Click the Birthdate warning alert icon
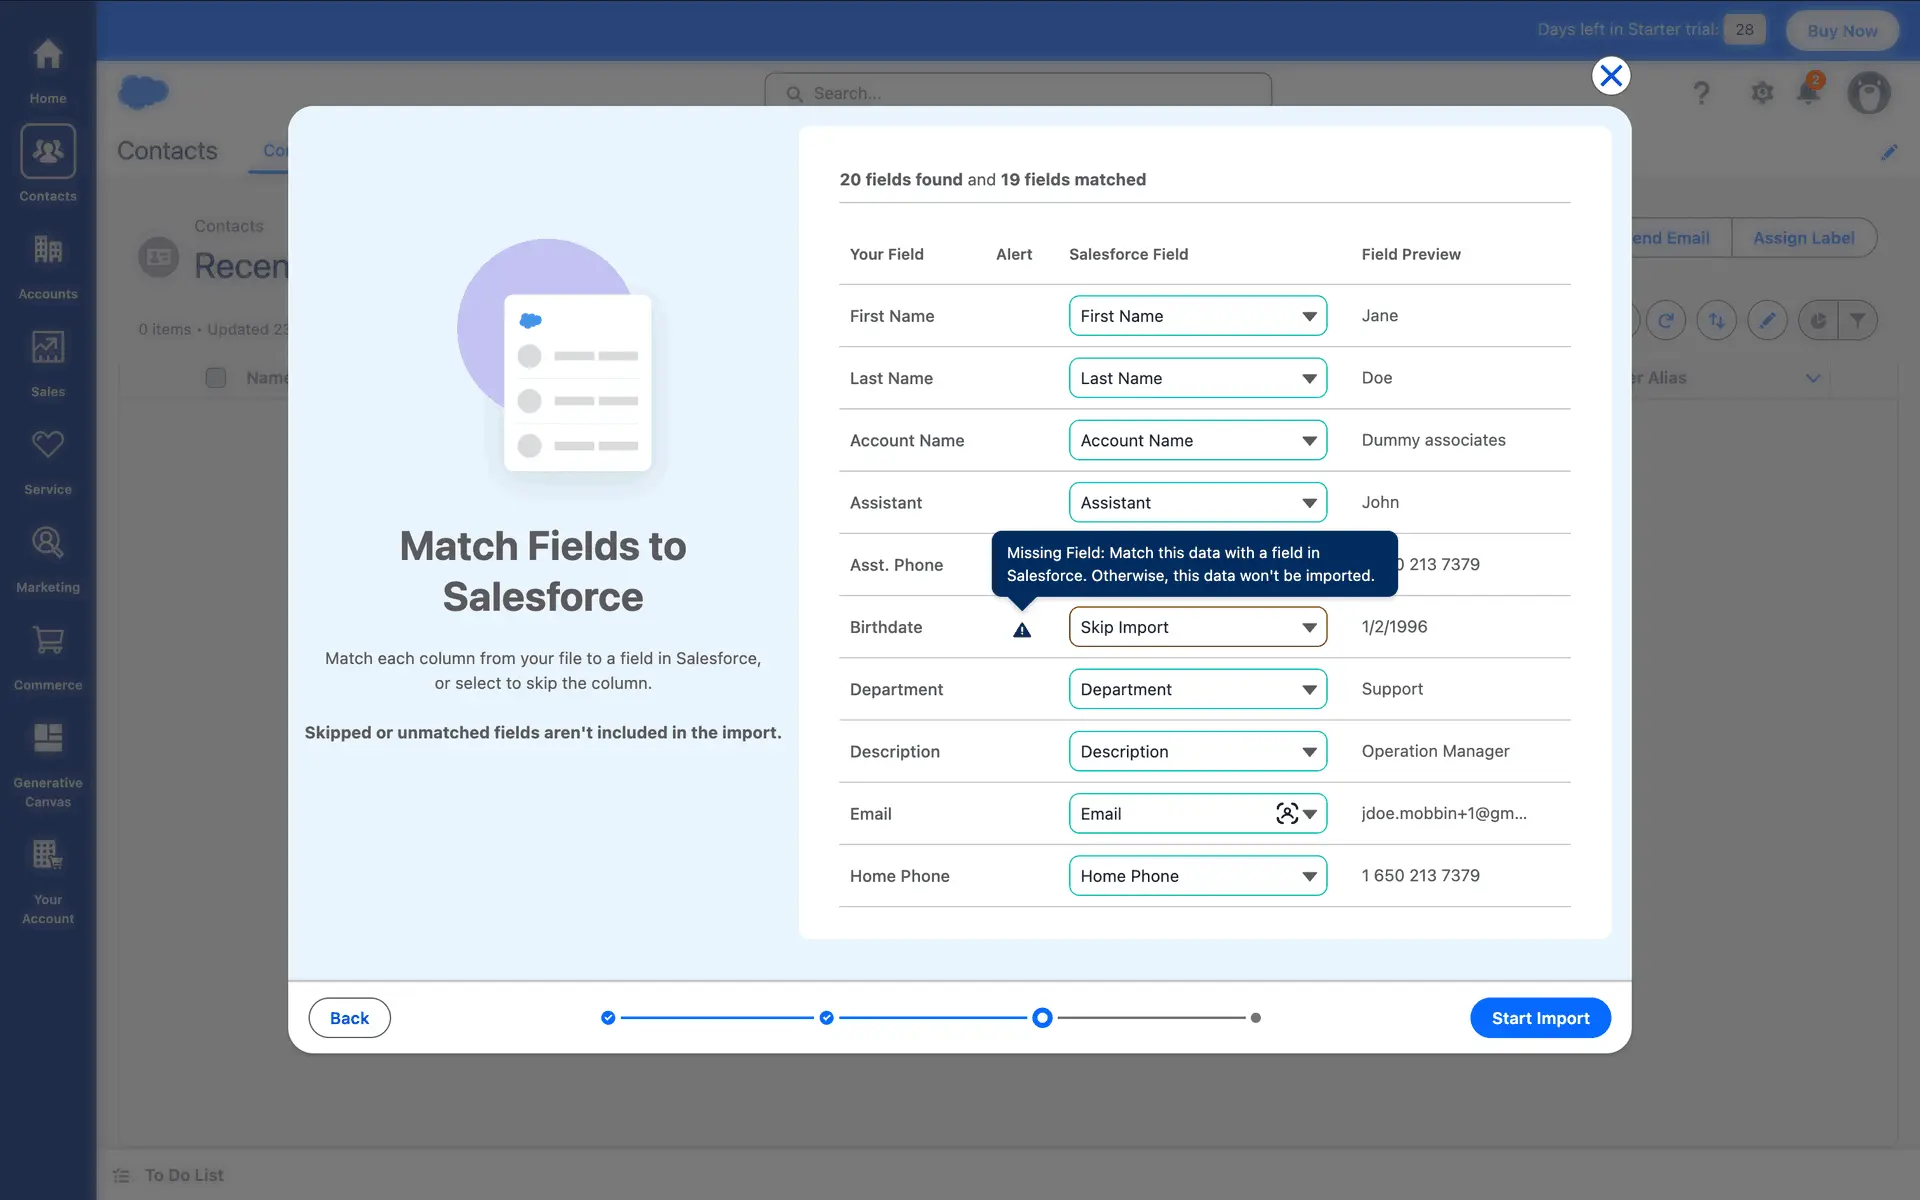Image resolution: width=1920 pixels, height=1200 pixels. (x=1021, y=630)
